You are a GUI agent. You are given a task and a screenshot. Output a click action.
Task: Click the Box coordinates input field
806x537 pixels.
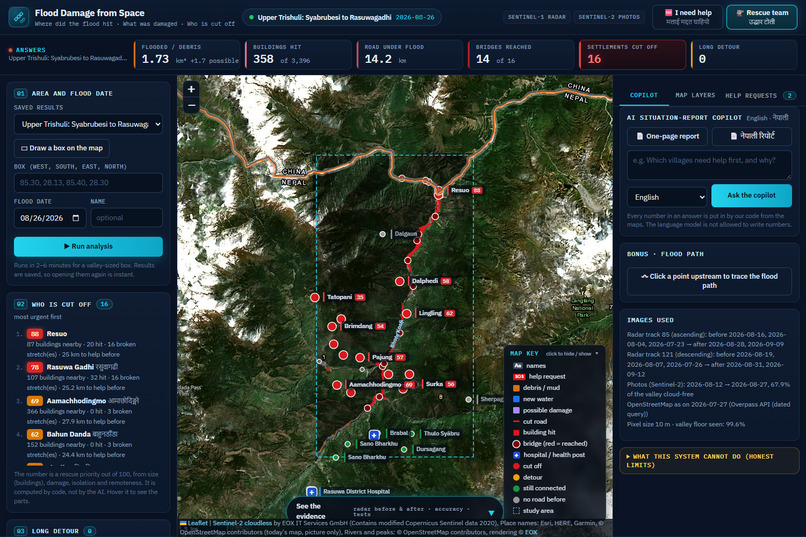[x=88, y=183]
